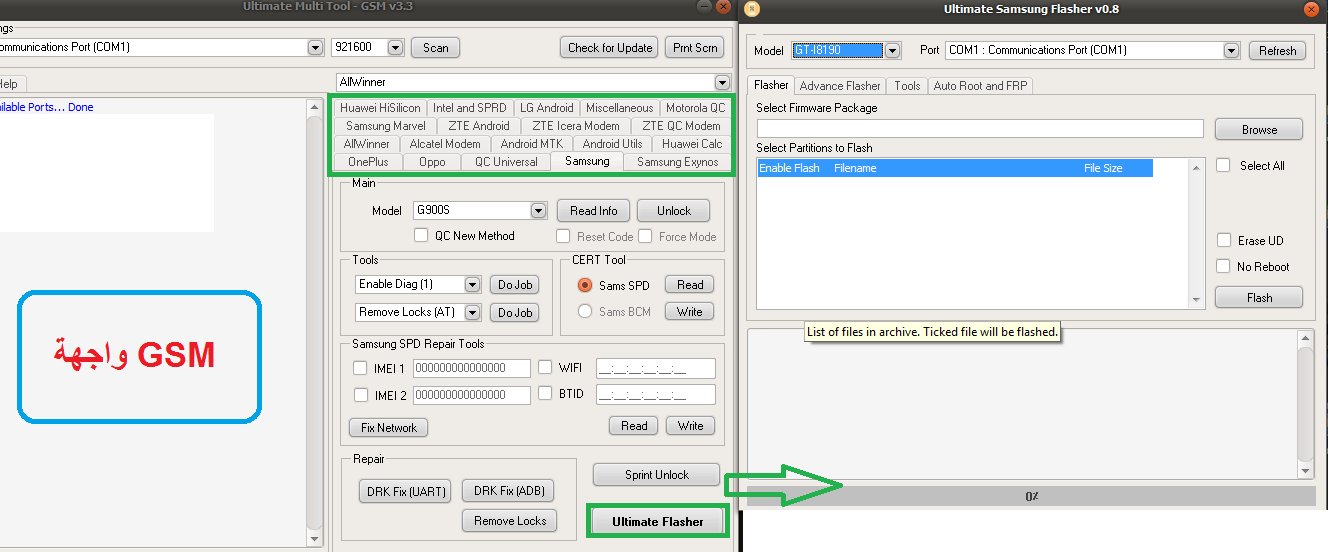Click the 0% flash progress bar

coord(1031,496)
